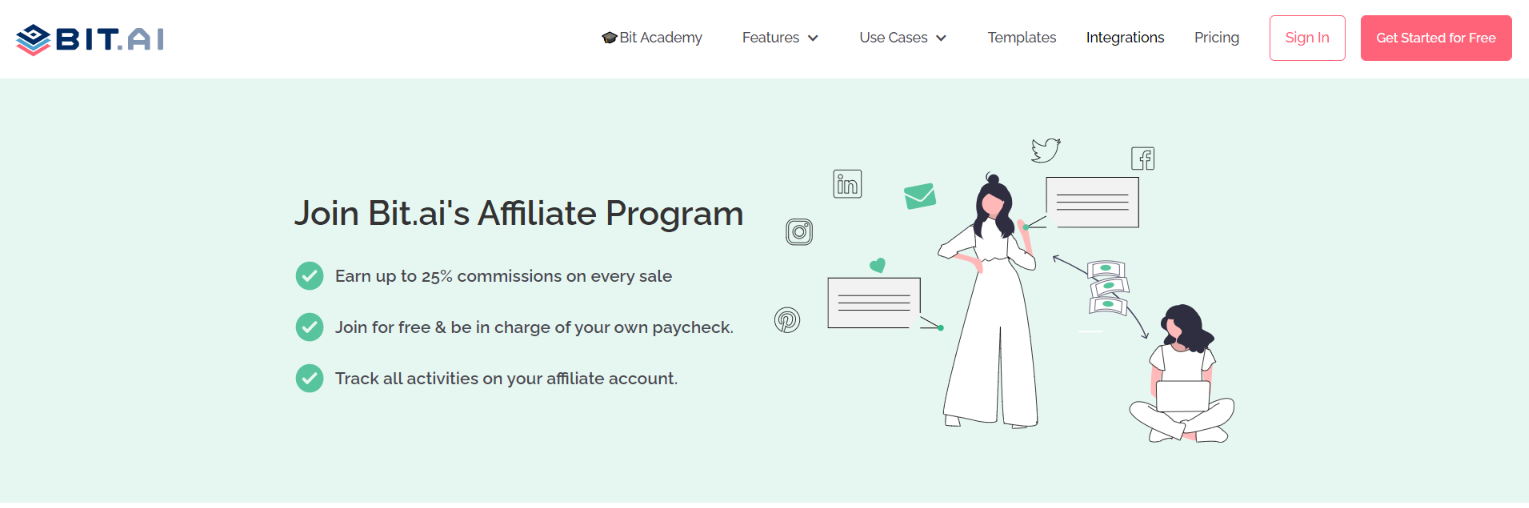Open the Integrations page
The width and height of the screenshot is (1529, 508).
coord(1125,38)
